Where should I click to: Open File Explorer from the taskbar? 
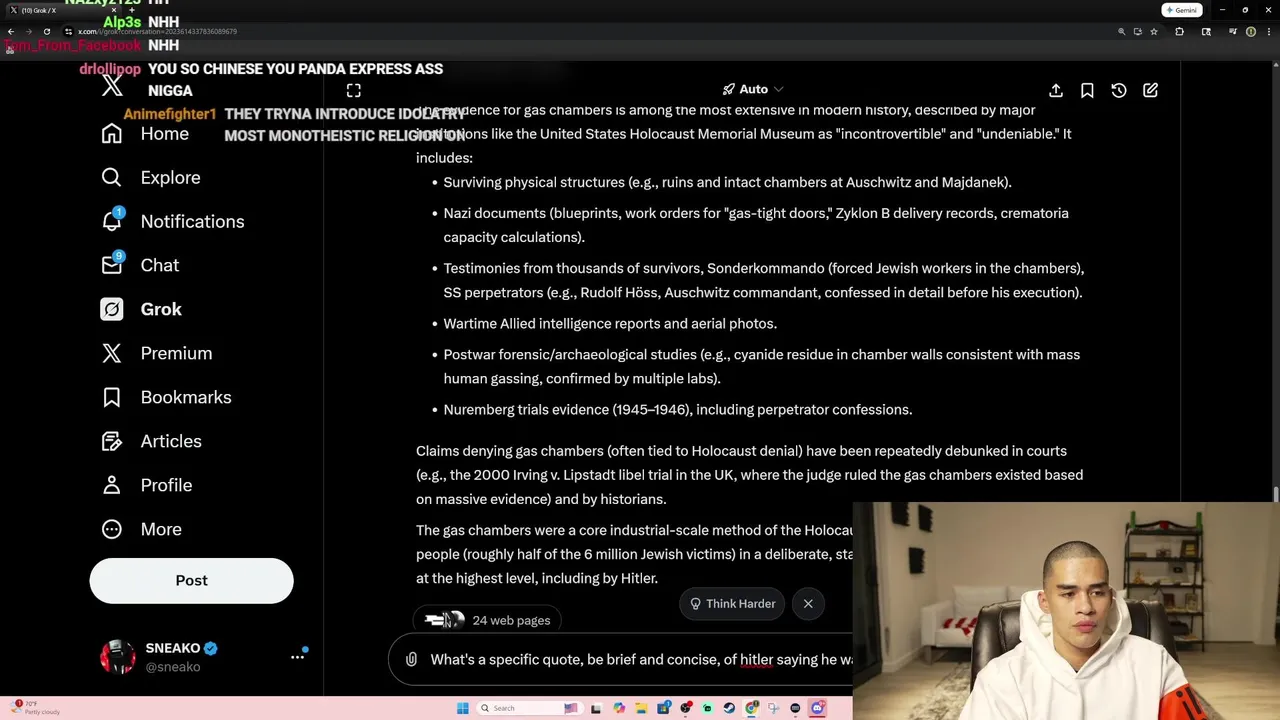pyautogui.click(x=641, y=708)
